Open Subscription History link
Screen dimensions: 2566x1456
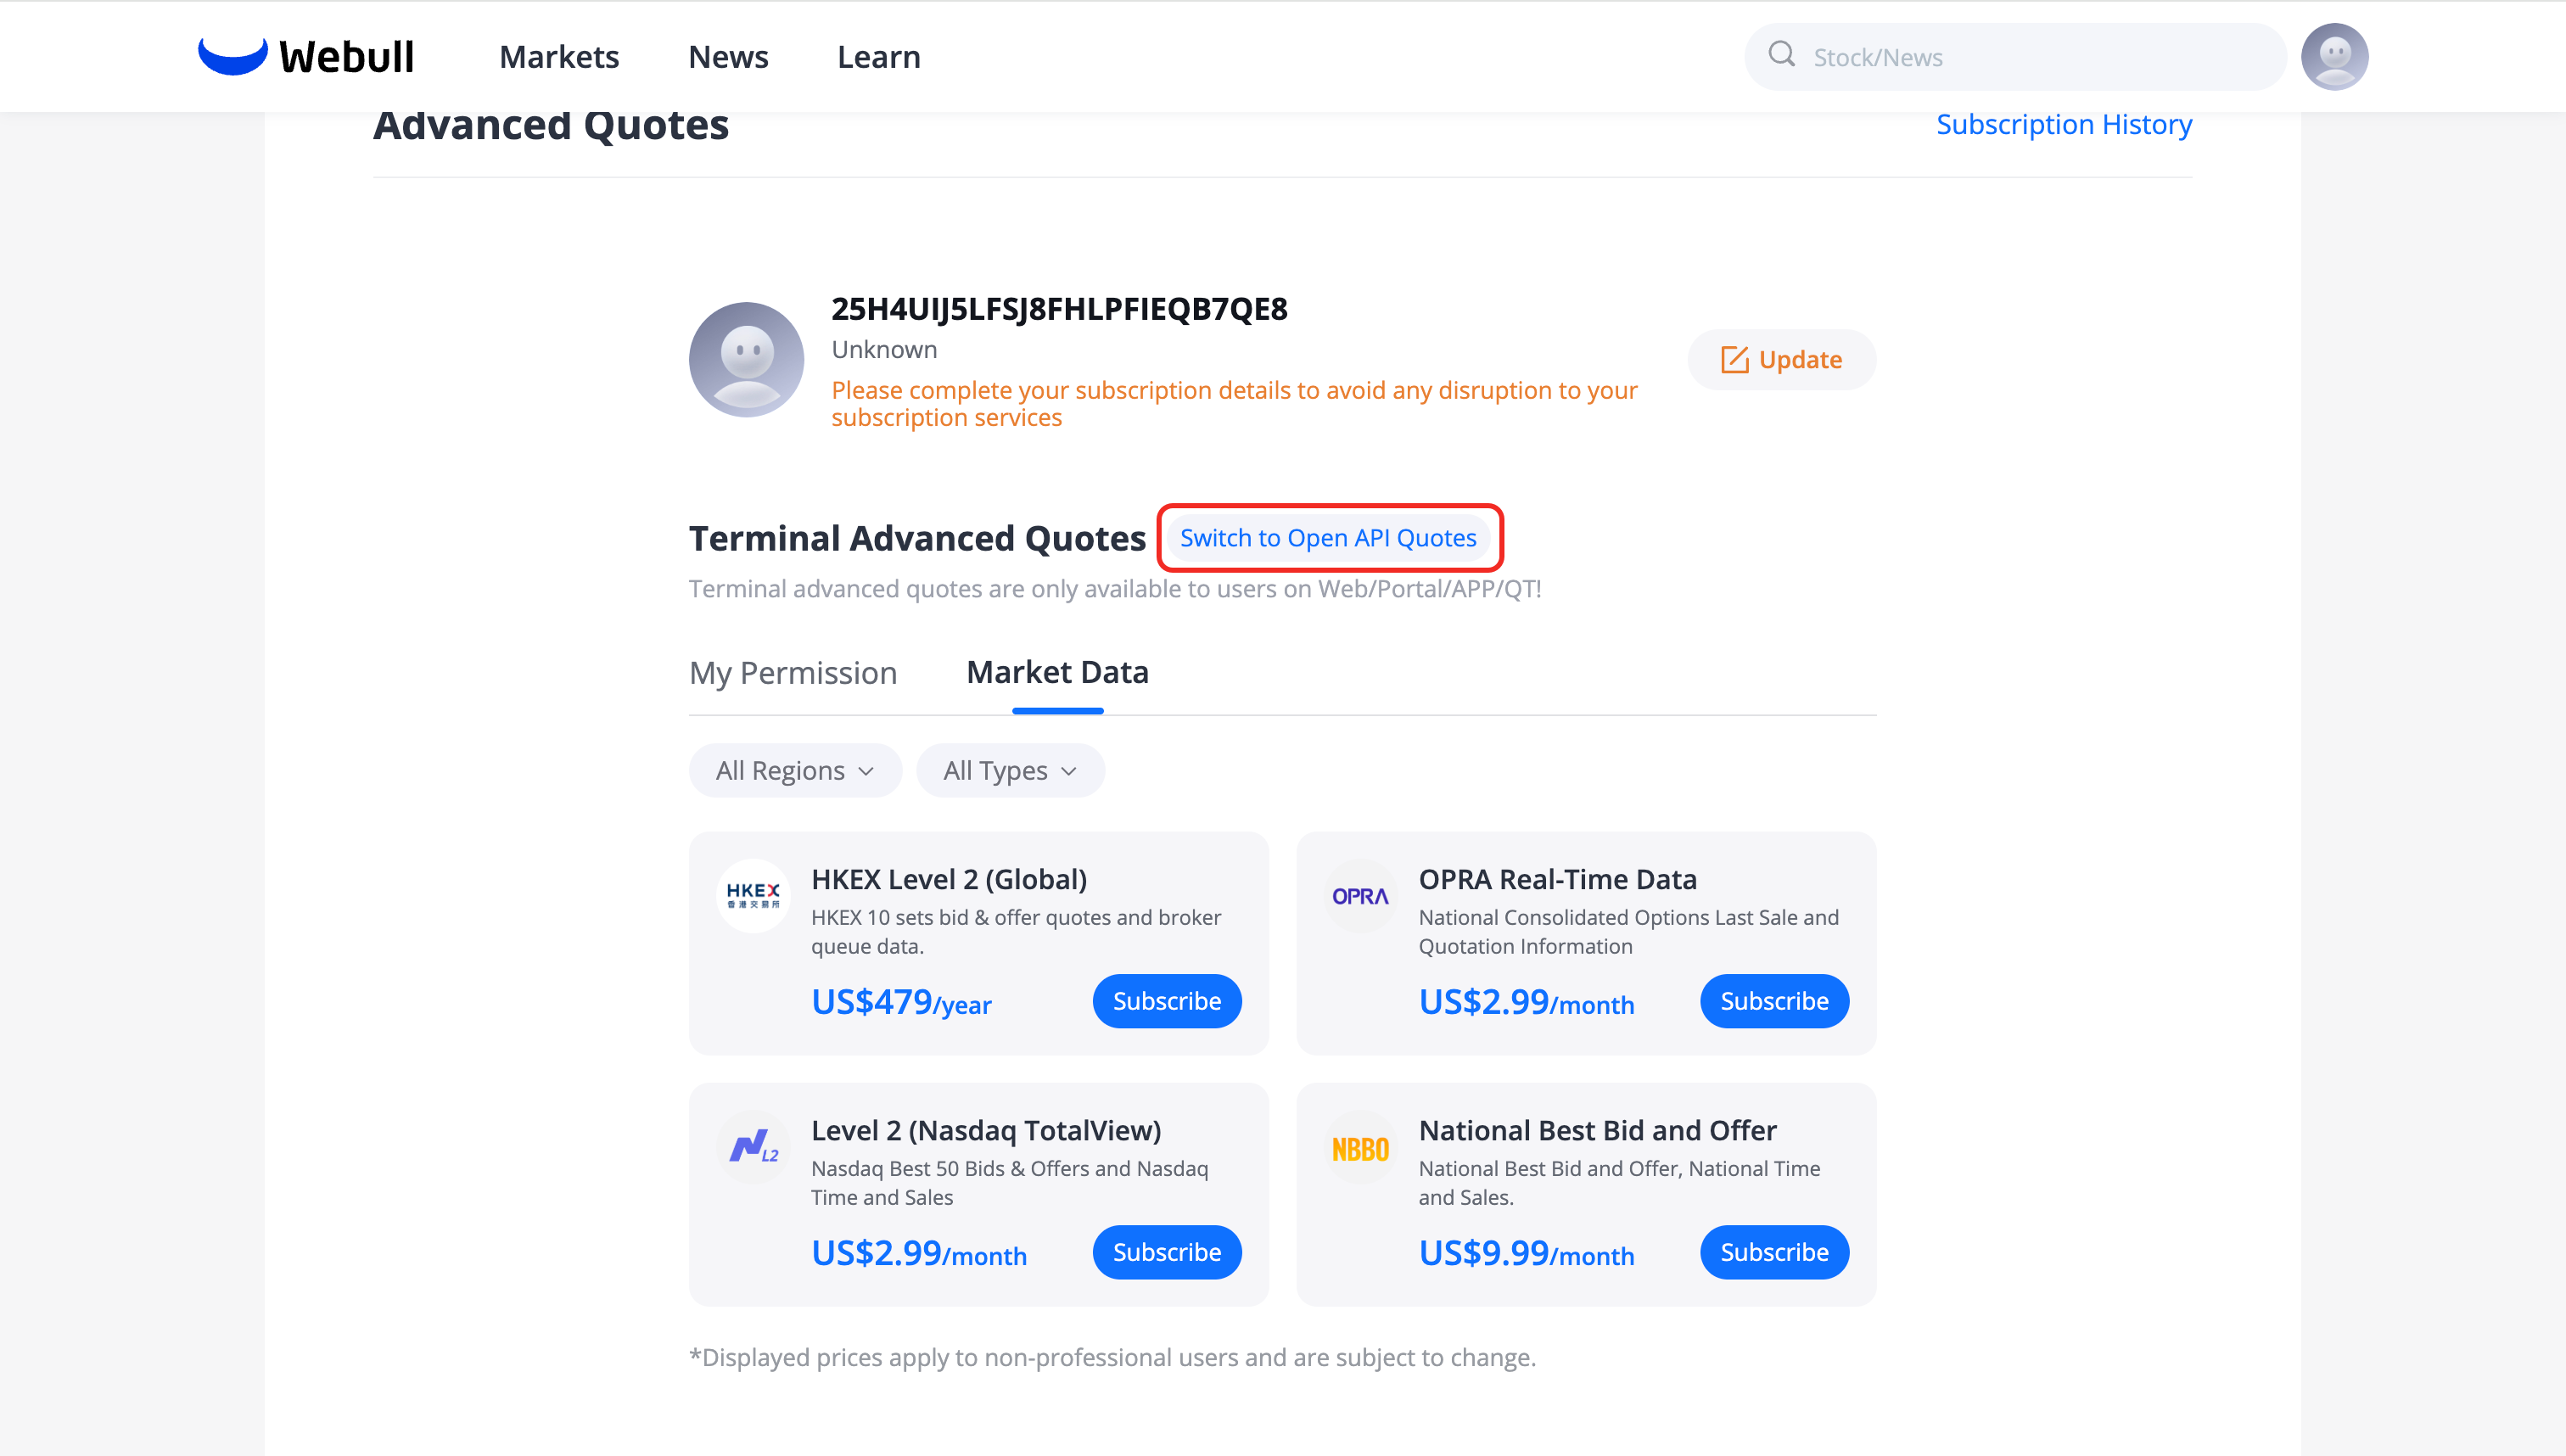(x=2064, y=124)
